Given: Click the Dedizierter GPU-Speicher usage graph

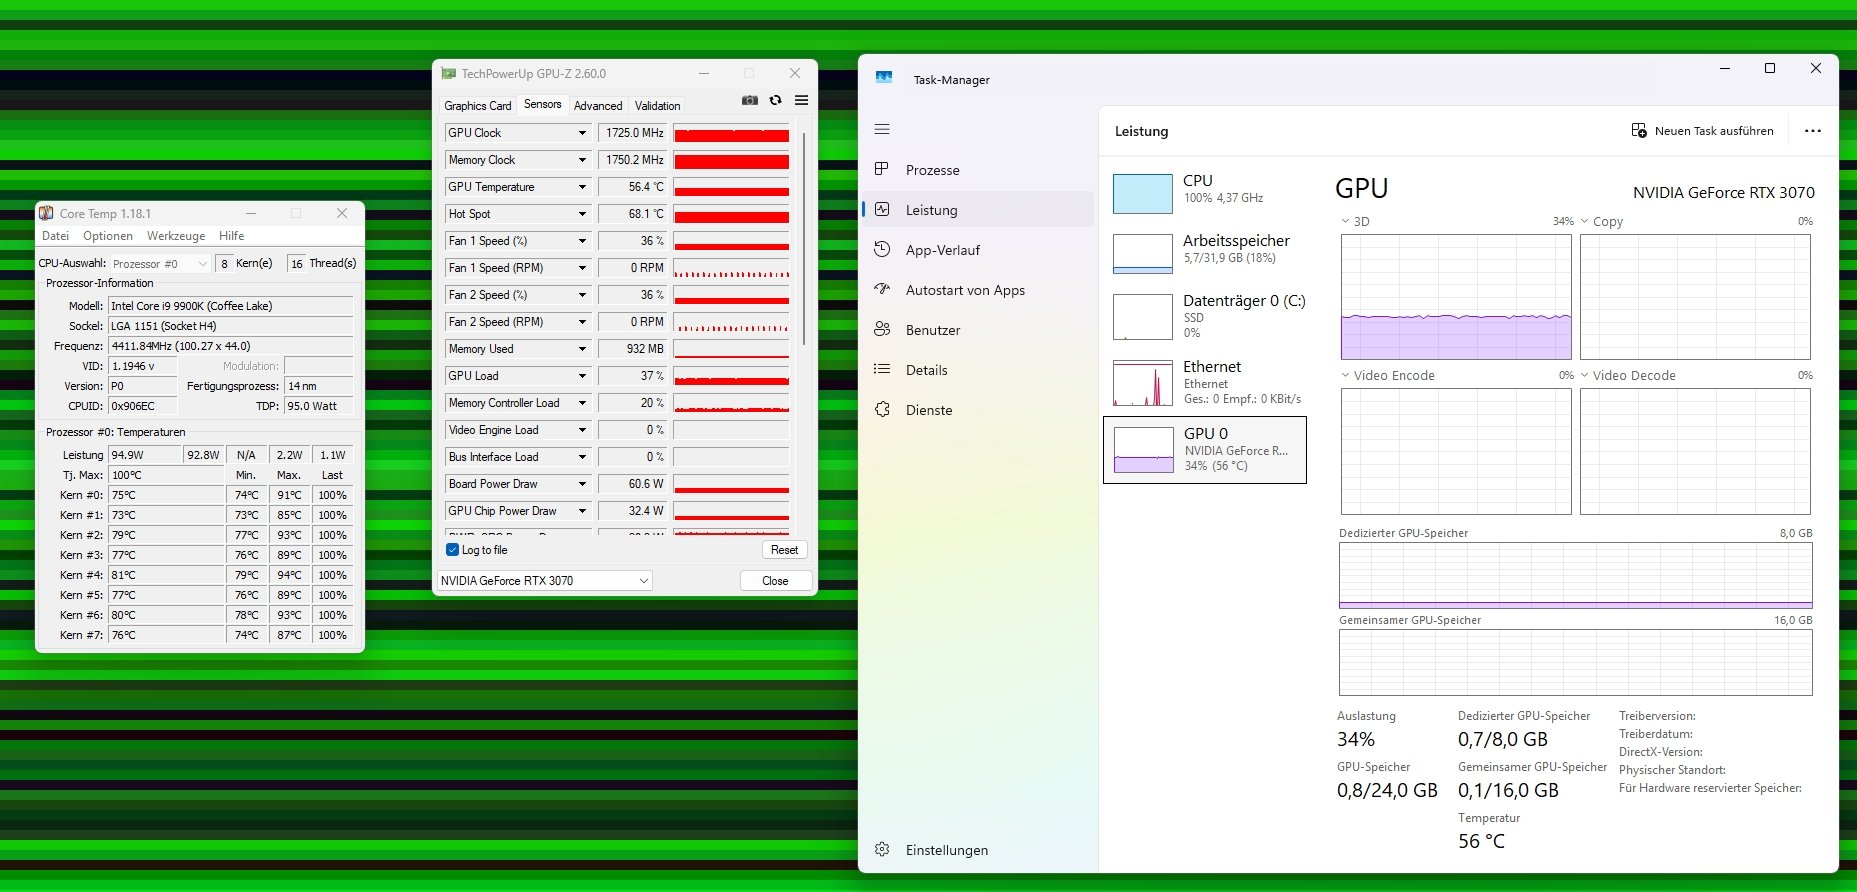Looking at the screenshot, I should [x=1576, y=575].
